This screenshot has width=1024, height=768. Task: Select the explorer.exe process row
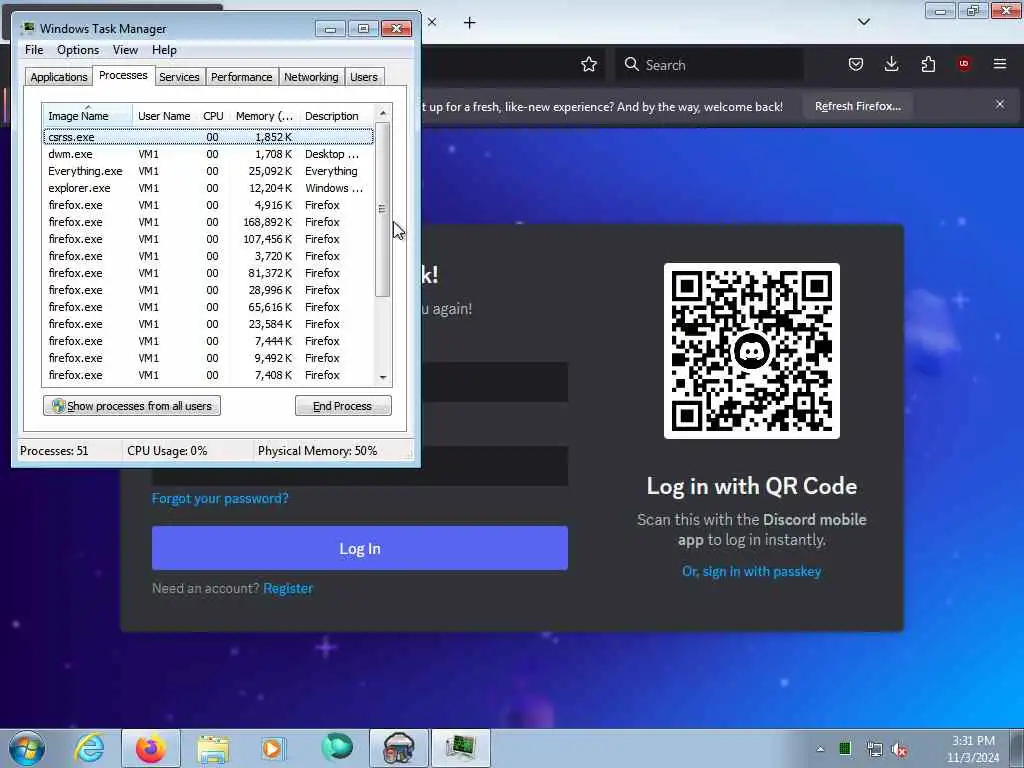click(208, 188)
